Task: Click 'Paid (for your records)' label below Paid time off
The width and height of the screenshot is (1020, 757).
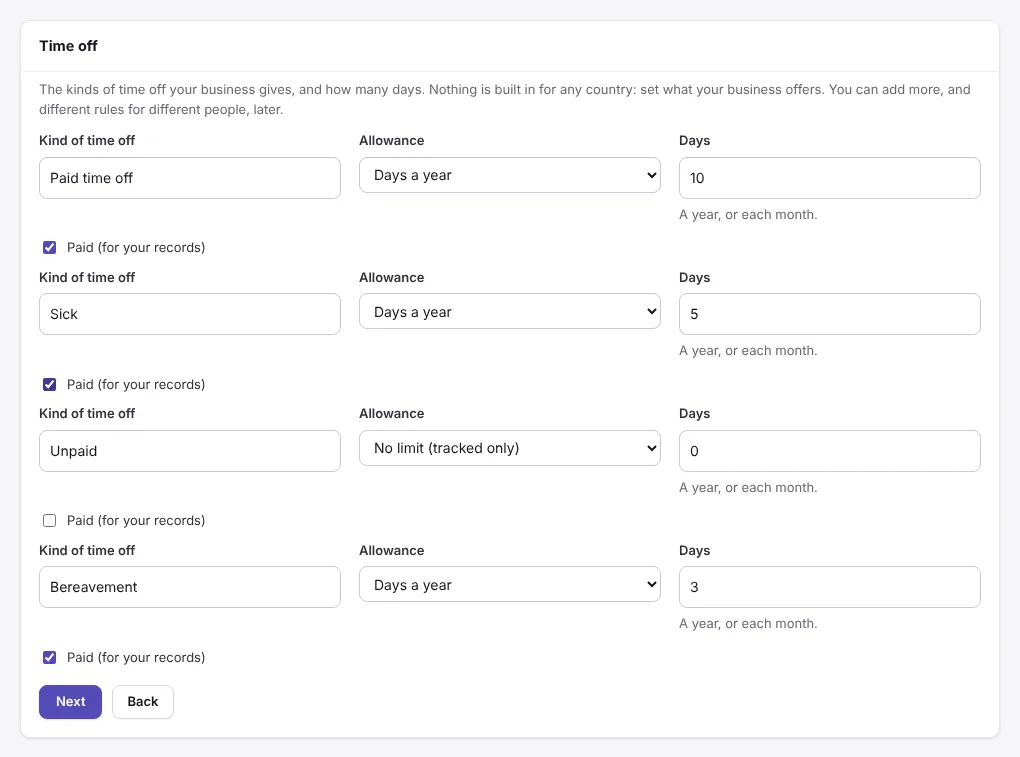Action: [x=136, y=248]
